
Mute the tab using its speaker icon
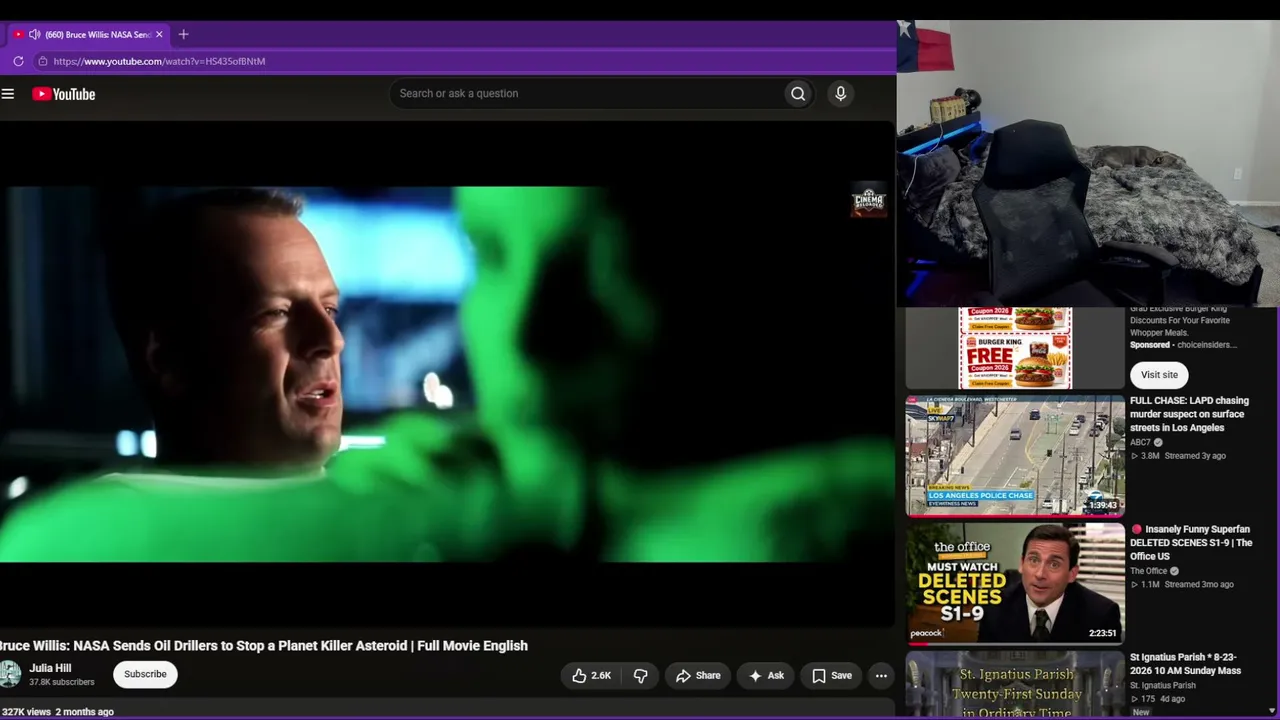coord(34,34)
